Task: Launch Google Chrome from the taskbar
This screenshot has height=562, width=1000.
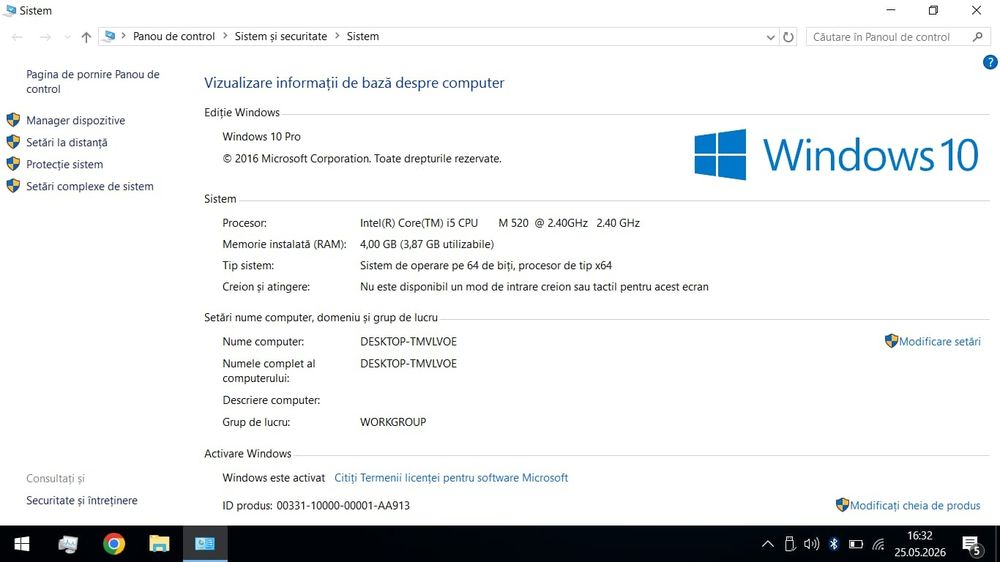Action: [x=114, y=544]
